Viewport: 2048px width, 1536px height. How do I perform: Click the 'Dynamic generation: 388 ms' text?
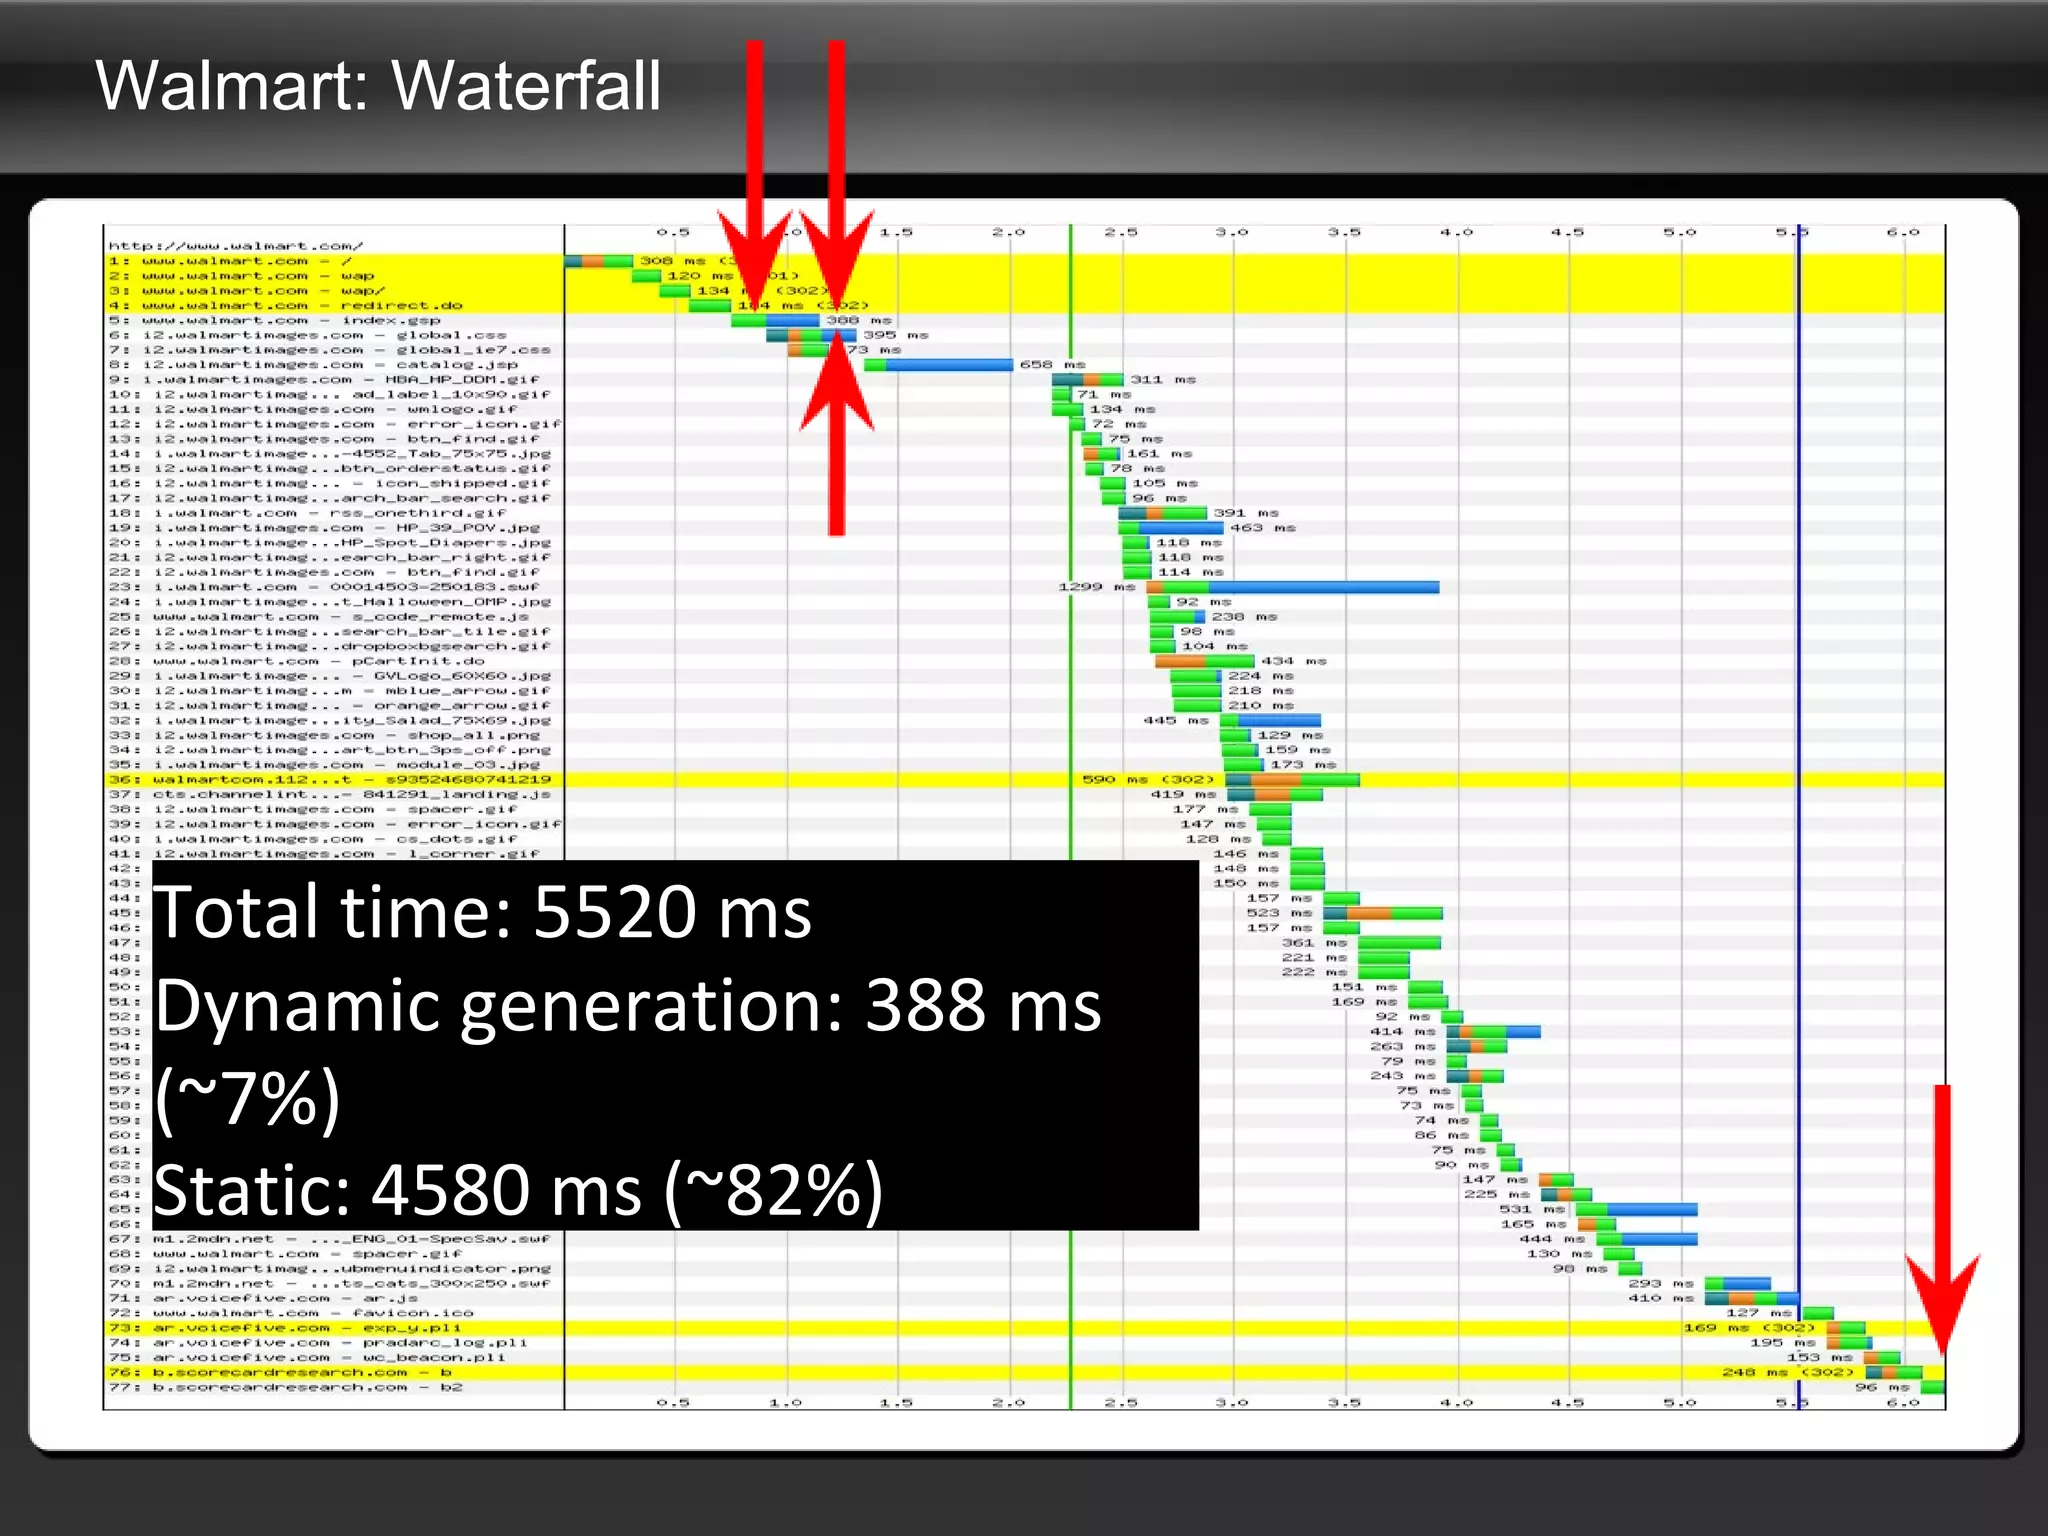[628, 1007]
